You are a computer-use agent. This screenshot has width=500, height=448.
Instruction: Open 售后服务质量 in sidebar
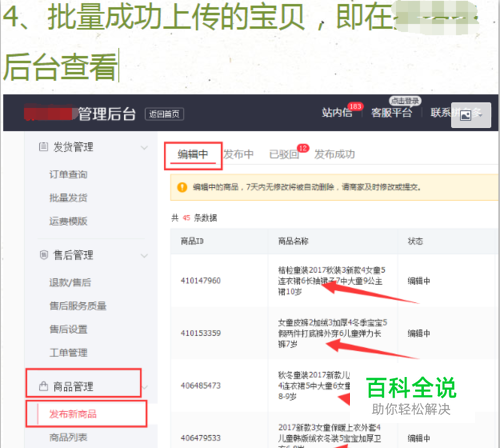click(x=78, y=306)
